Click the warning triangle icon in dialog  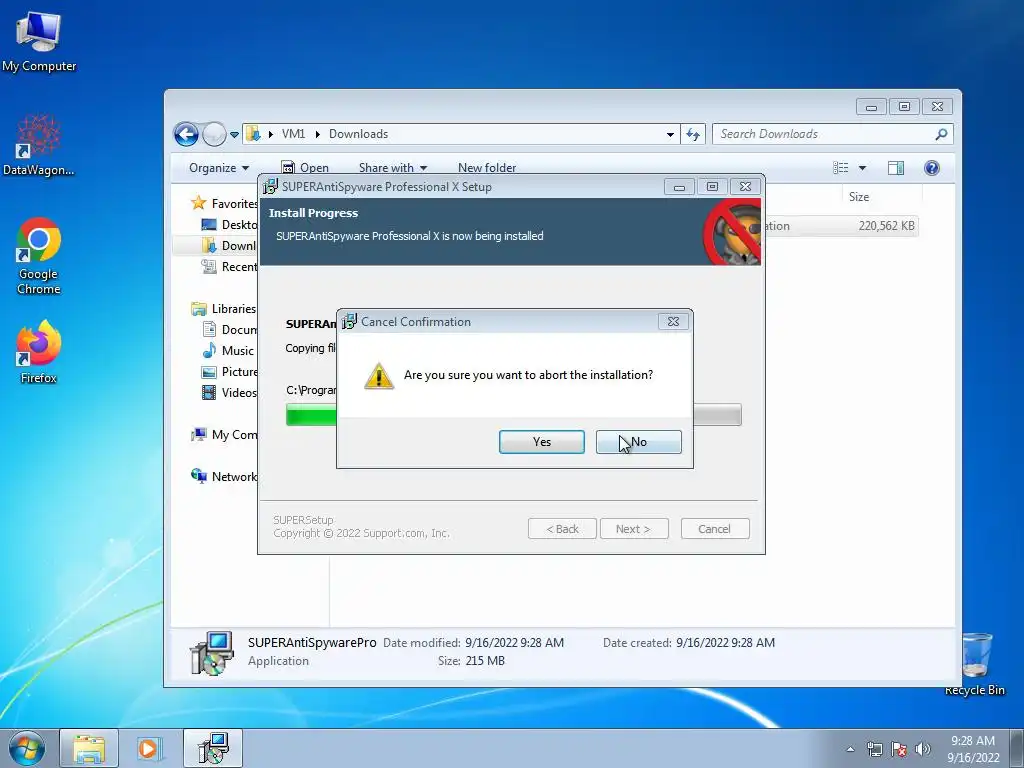(379, 376)
